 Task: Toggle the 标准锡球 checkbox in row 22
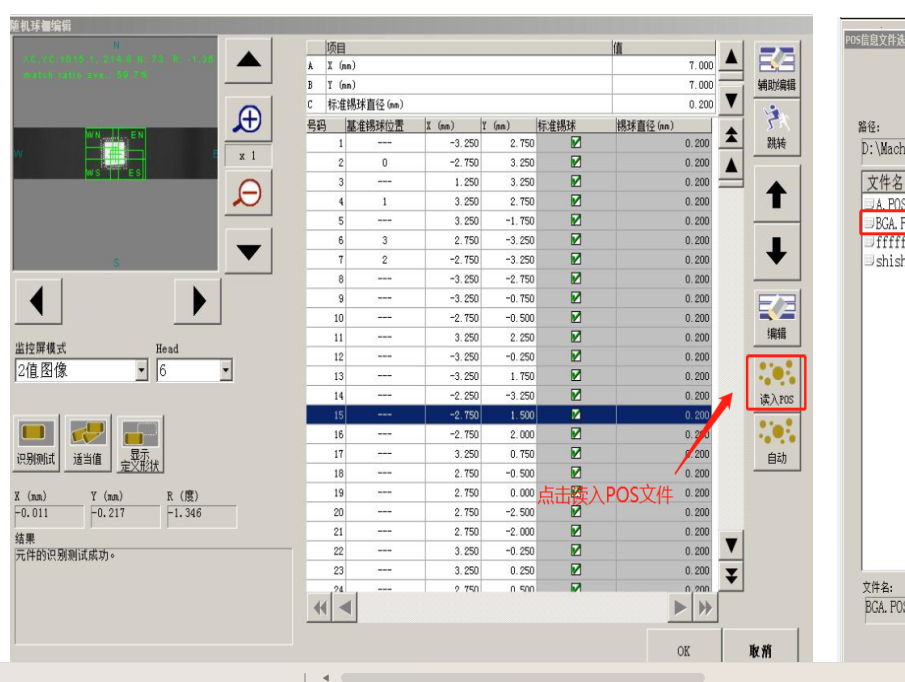click(x=576, y=551)
